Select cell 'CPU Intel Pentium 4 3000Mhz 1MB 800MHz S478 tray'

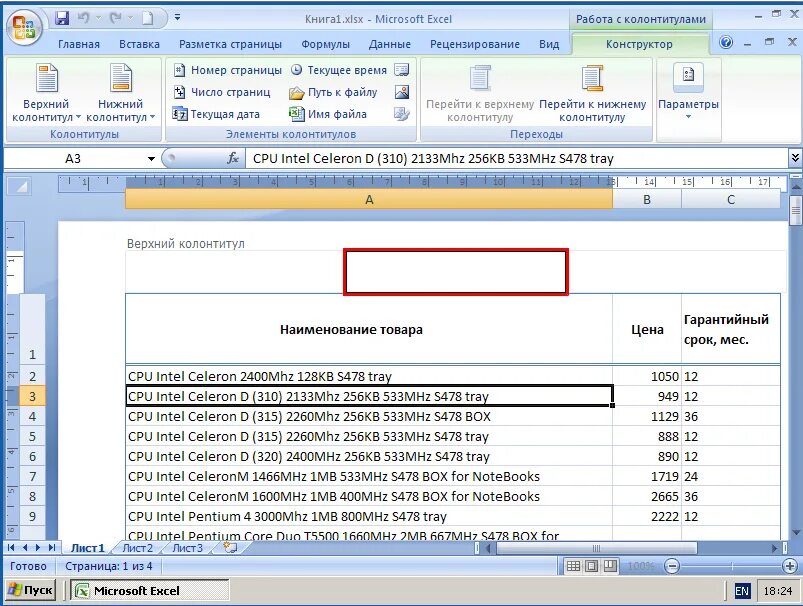369,516
